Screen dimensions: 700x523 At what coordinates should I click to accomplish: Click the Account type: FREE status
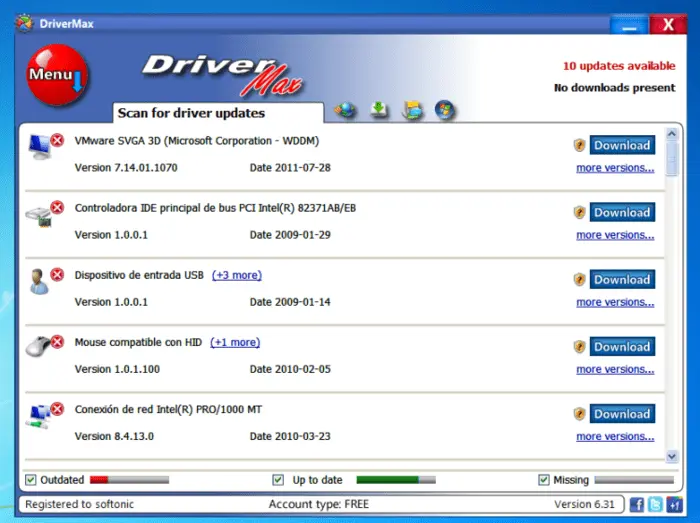pos(319,504)
